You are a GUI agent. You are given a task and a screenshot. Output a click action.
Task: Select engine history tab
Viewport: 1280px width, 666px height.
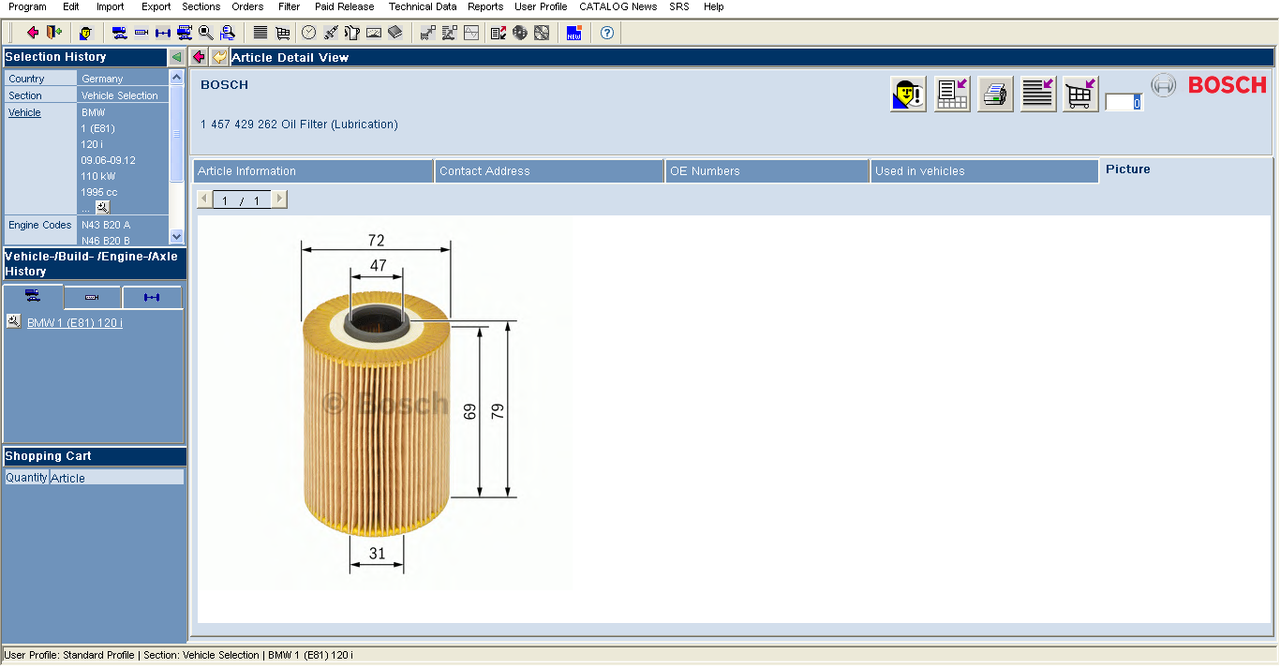pyautogui.click(x=92, y=298)
